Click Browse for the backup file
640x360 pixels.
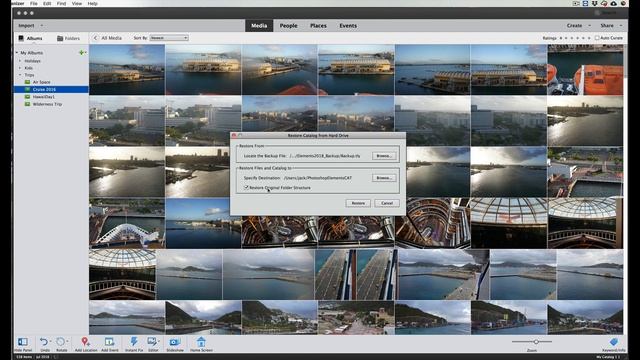click(x=384, y=156)
